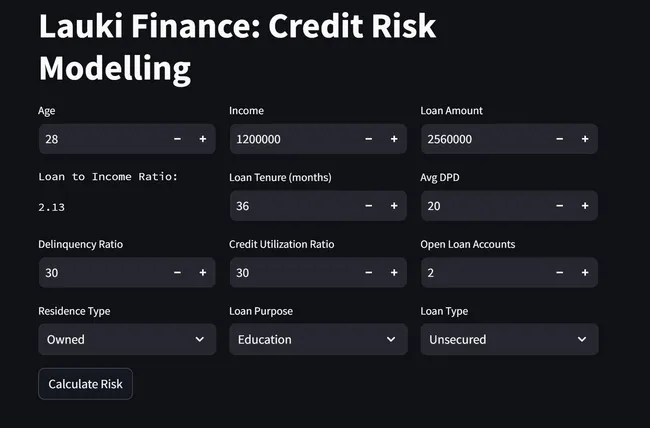Click the plus icon for Income
The image size is (650, 428).
(x=394, y=139)
